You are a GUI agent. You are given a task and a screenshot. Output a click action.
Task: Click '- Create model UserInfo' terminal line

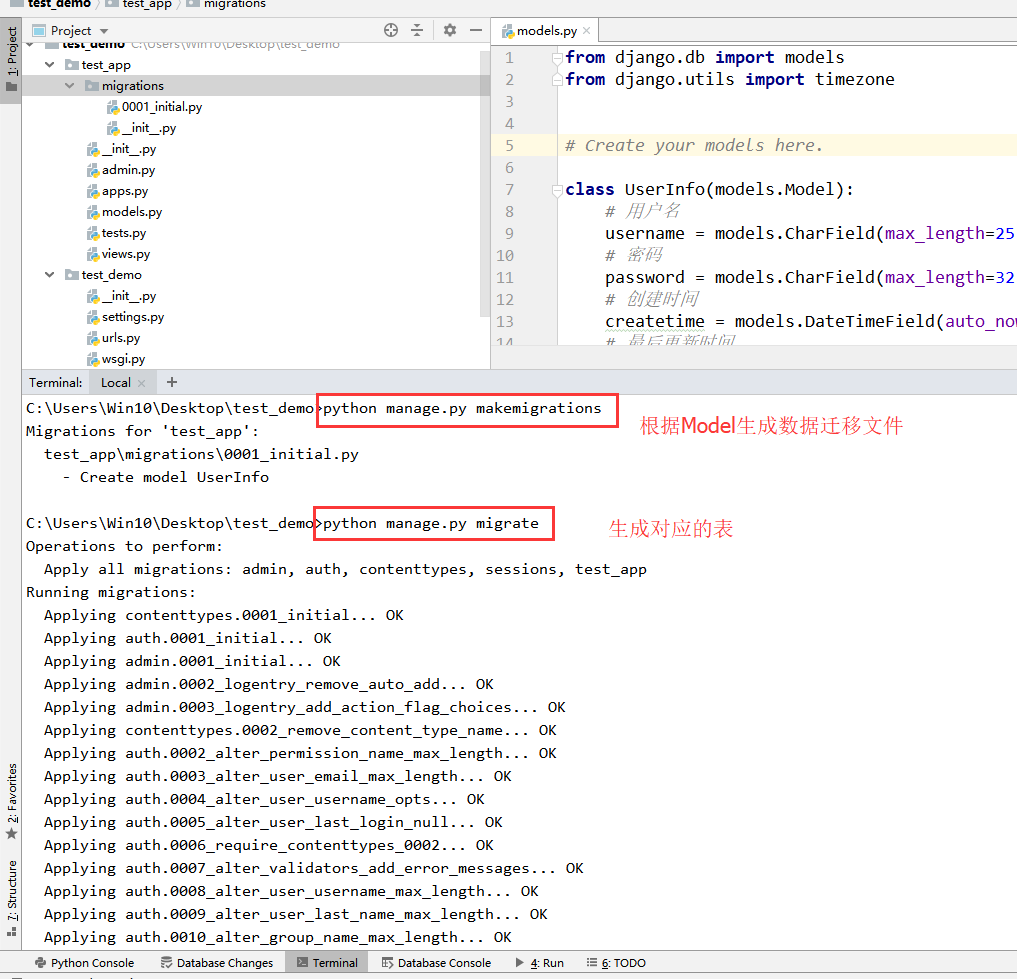[x=165, y=477]
